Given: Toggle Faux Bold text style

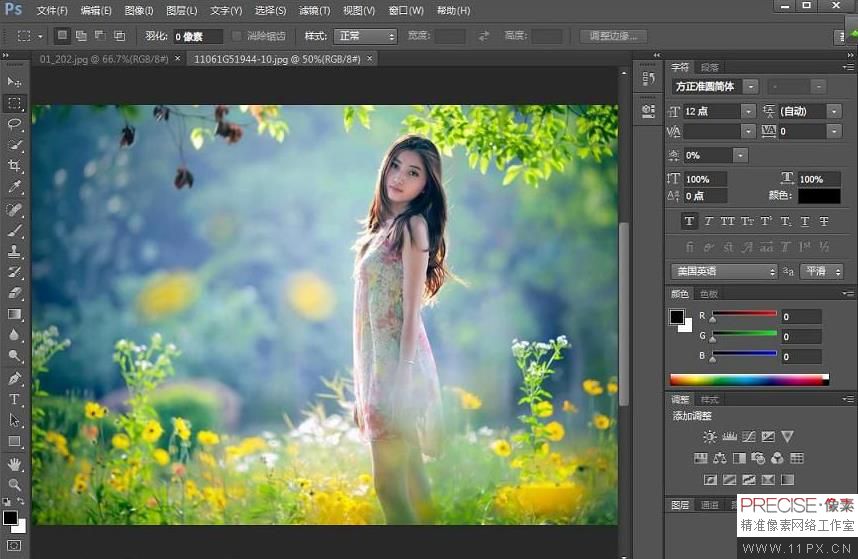Looking at the screenshot, I should click(x=689, y=221).
